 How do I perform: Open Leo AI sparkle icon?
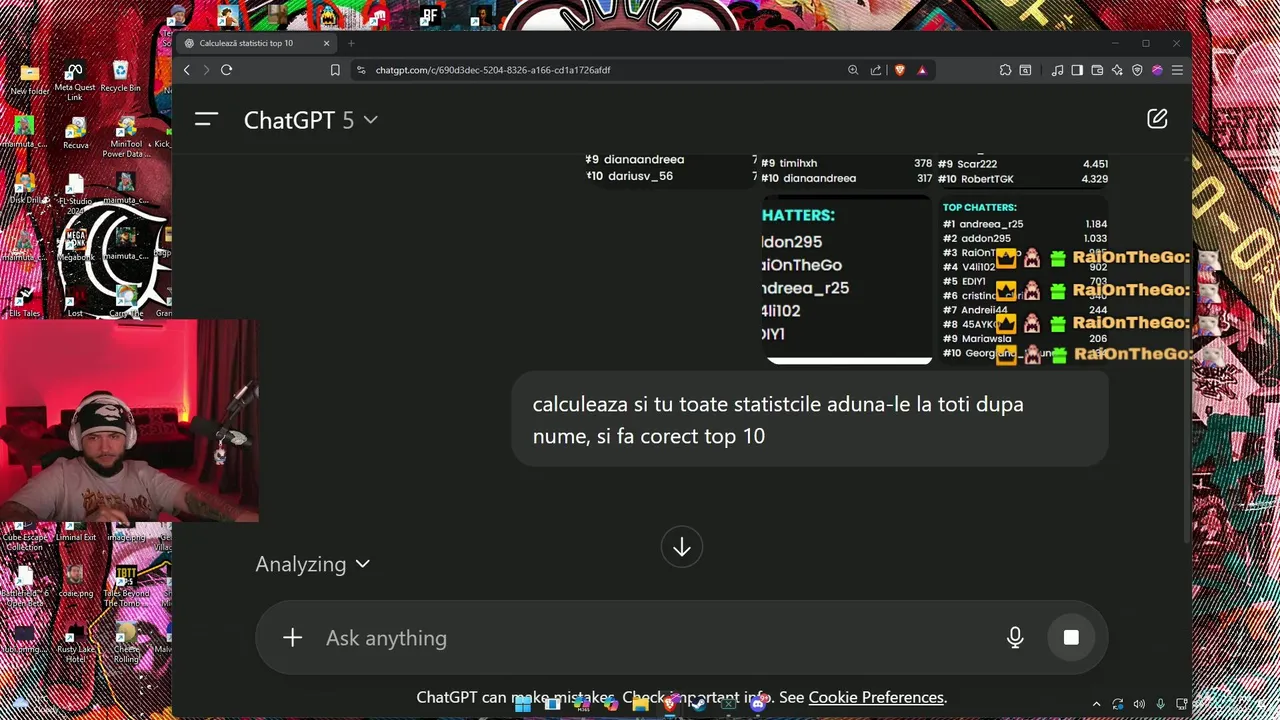click(1117, 70)
